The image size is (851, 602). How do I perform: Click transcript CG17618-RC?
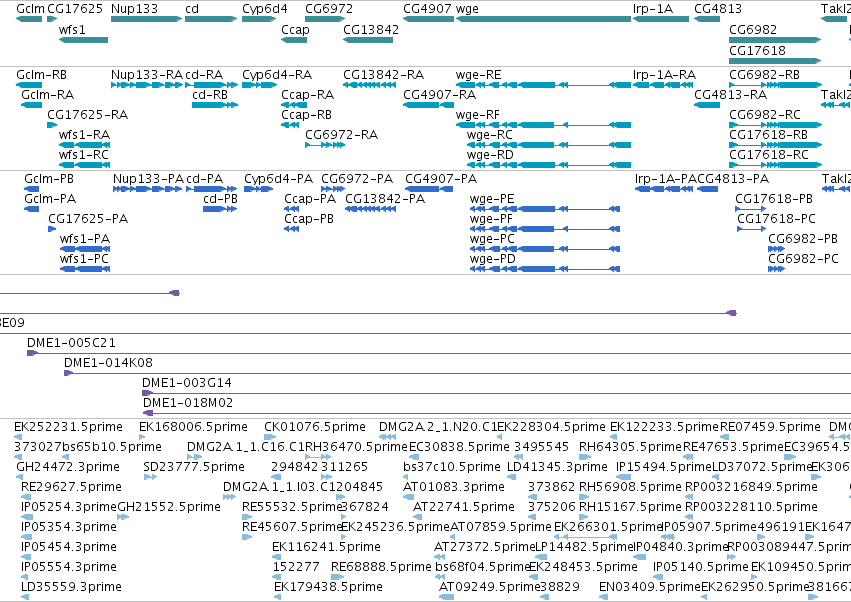click(x=774, y=165)
